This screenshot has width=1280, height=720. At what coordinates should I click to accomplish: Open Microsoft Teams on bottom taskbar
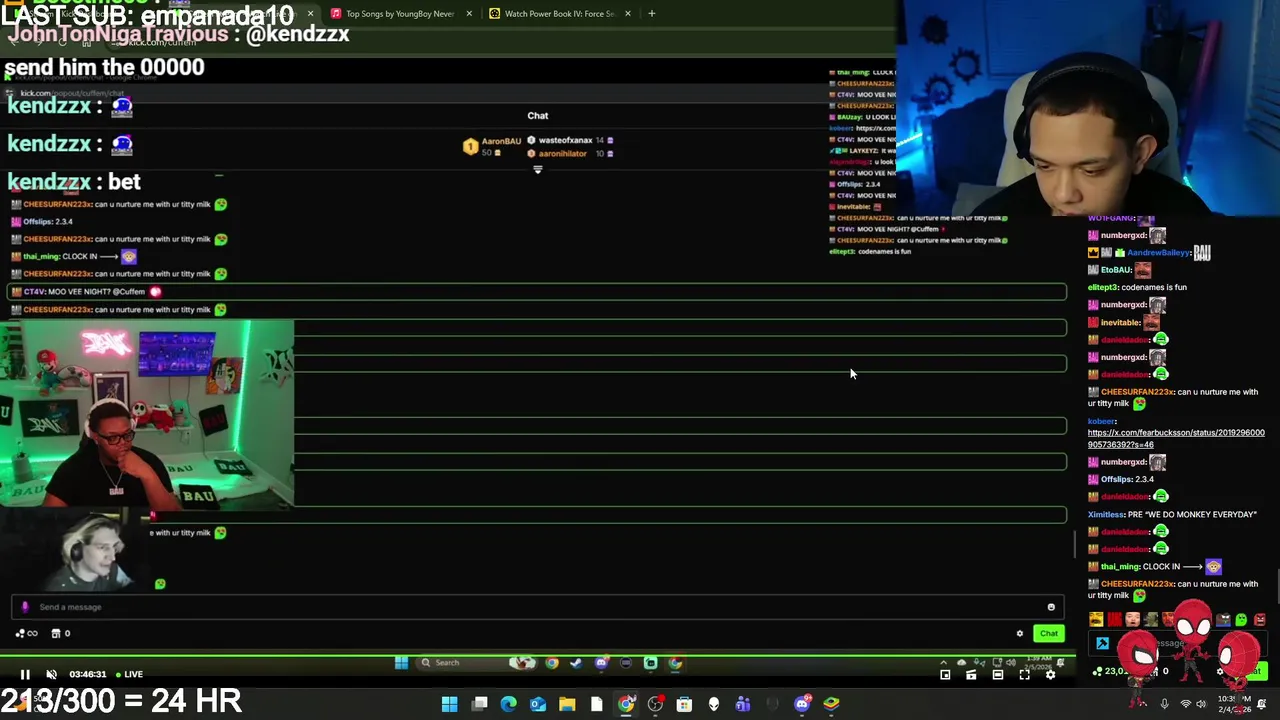tap(743, 704)
